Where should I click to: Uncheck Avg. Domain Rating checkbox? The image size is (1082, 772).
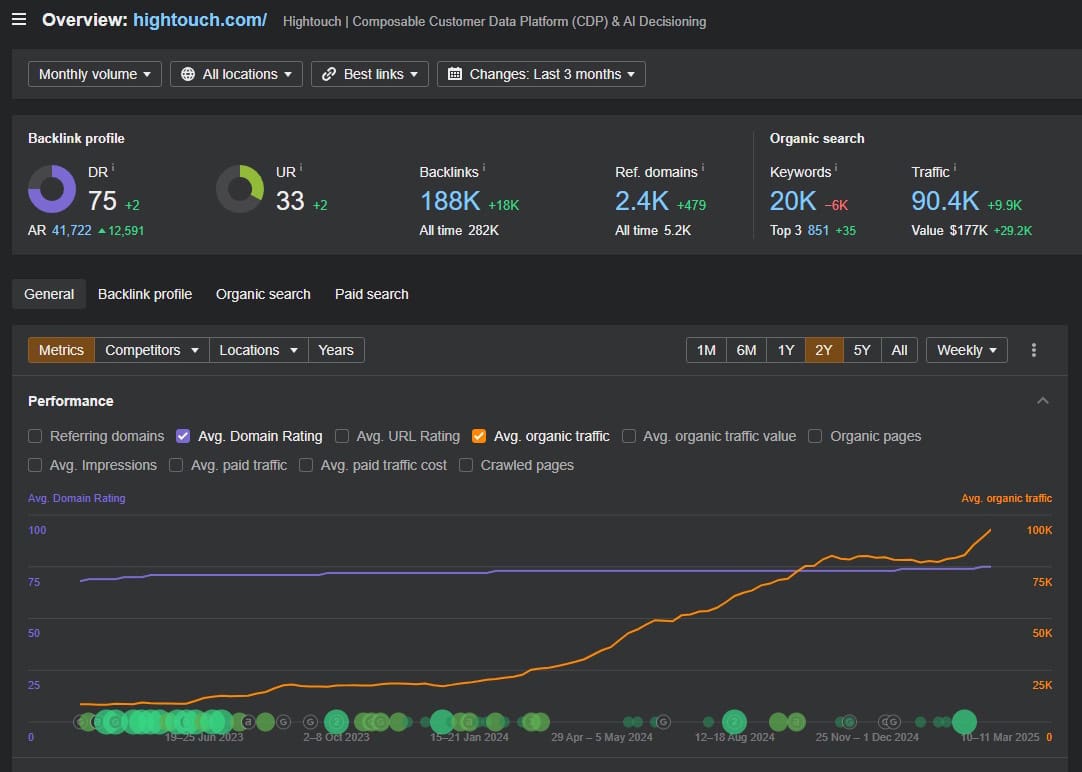pos(183,436)
